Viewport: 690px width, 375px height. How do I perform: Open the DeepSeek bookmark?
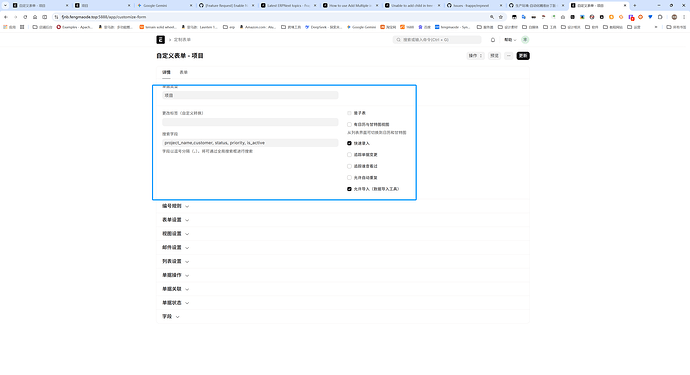click(323, 27)
